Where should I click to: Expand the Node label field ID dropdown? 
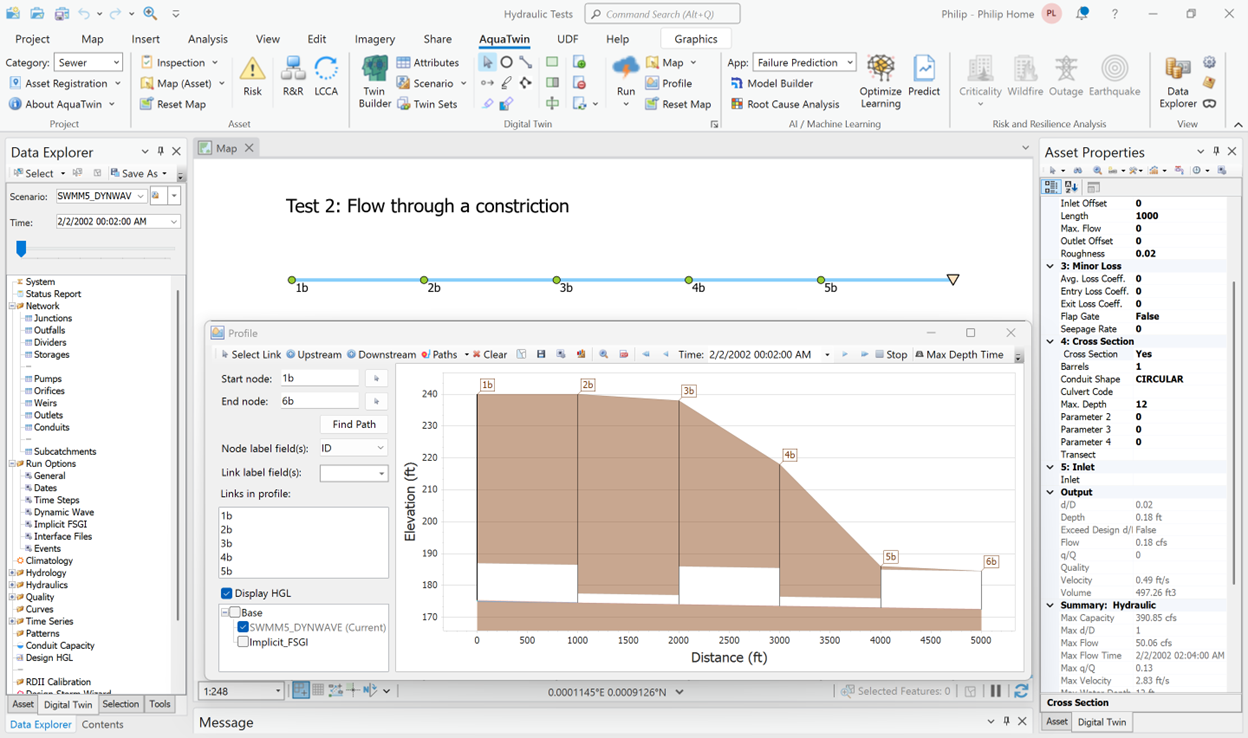coord(353,448)
